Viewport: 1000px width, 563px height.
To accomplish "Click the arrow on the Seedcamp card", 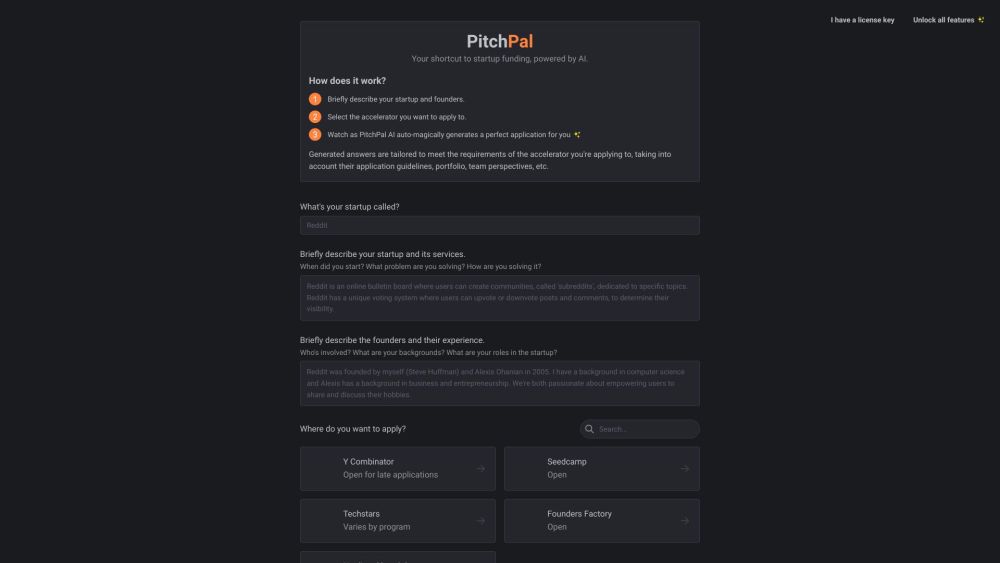I will pos(685,468).
